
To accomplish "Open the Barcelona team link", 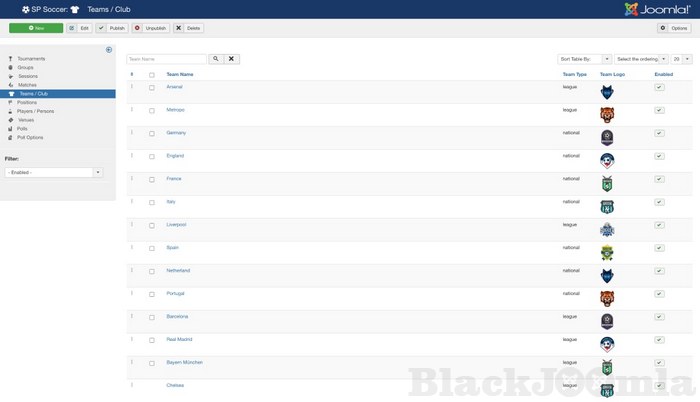I will coord(177,317).
